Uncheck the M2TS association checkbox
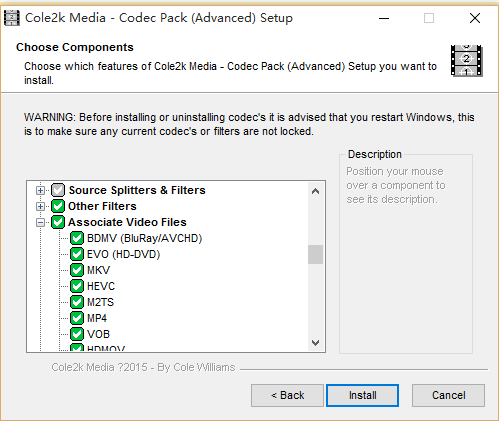The image size is (499, 421). click(77, 302)
